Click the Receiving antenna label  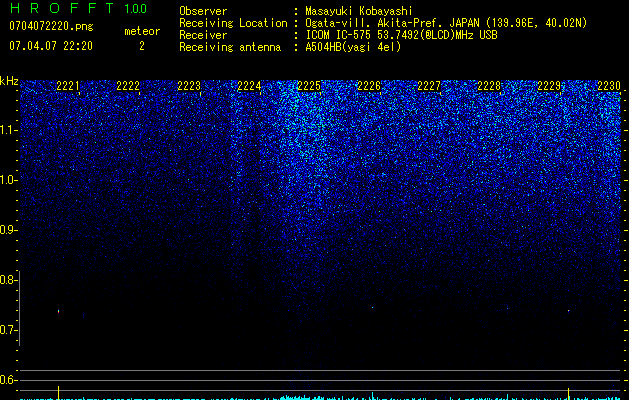[230, 47]
